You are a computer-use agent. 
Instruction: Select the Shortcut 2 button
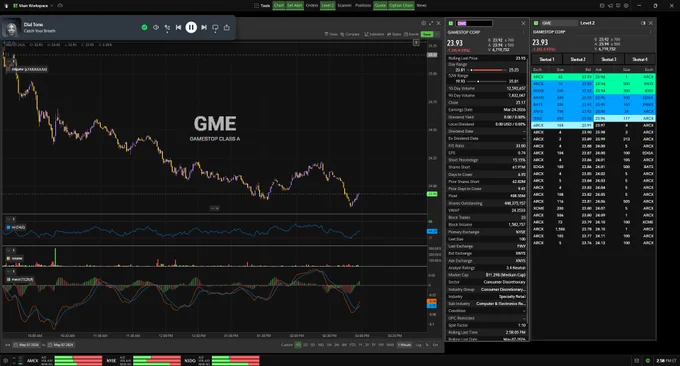578,59
